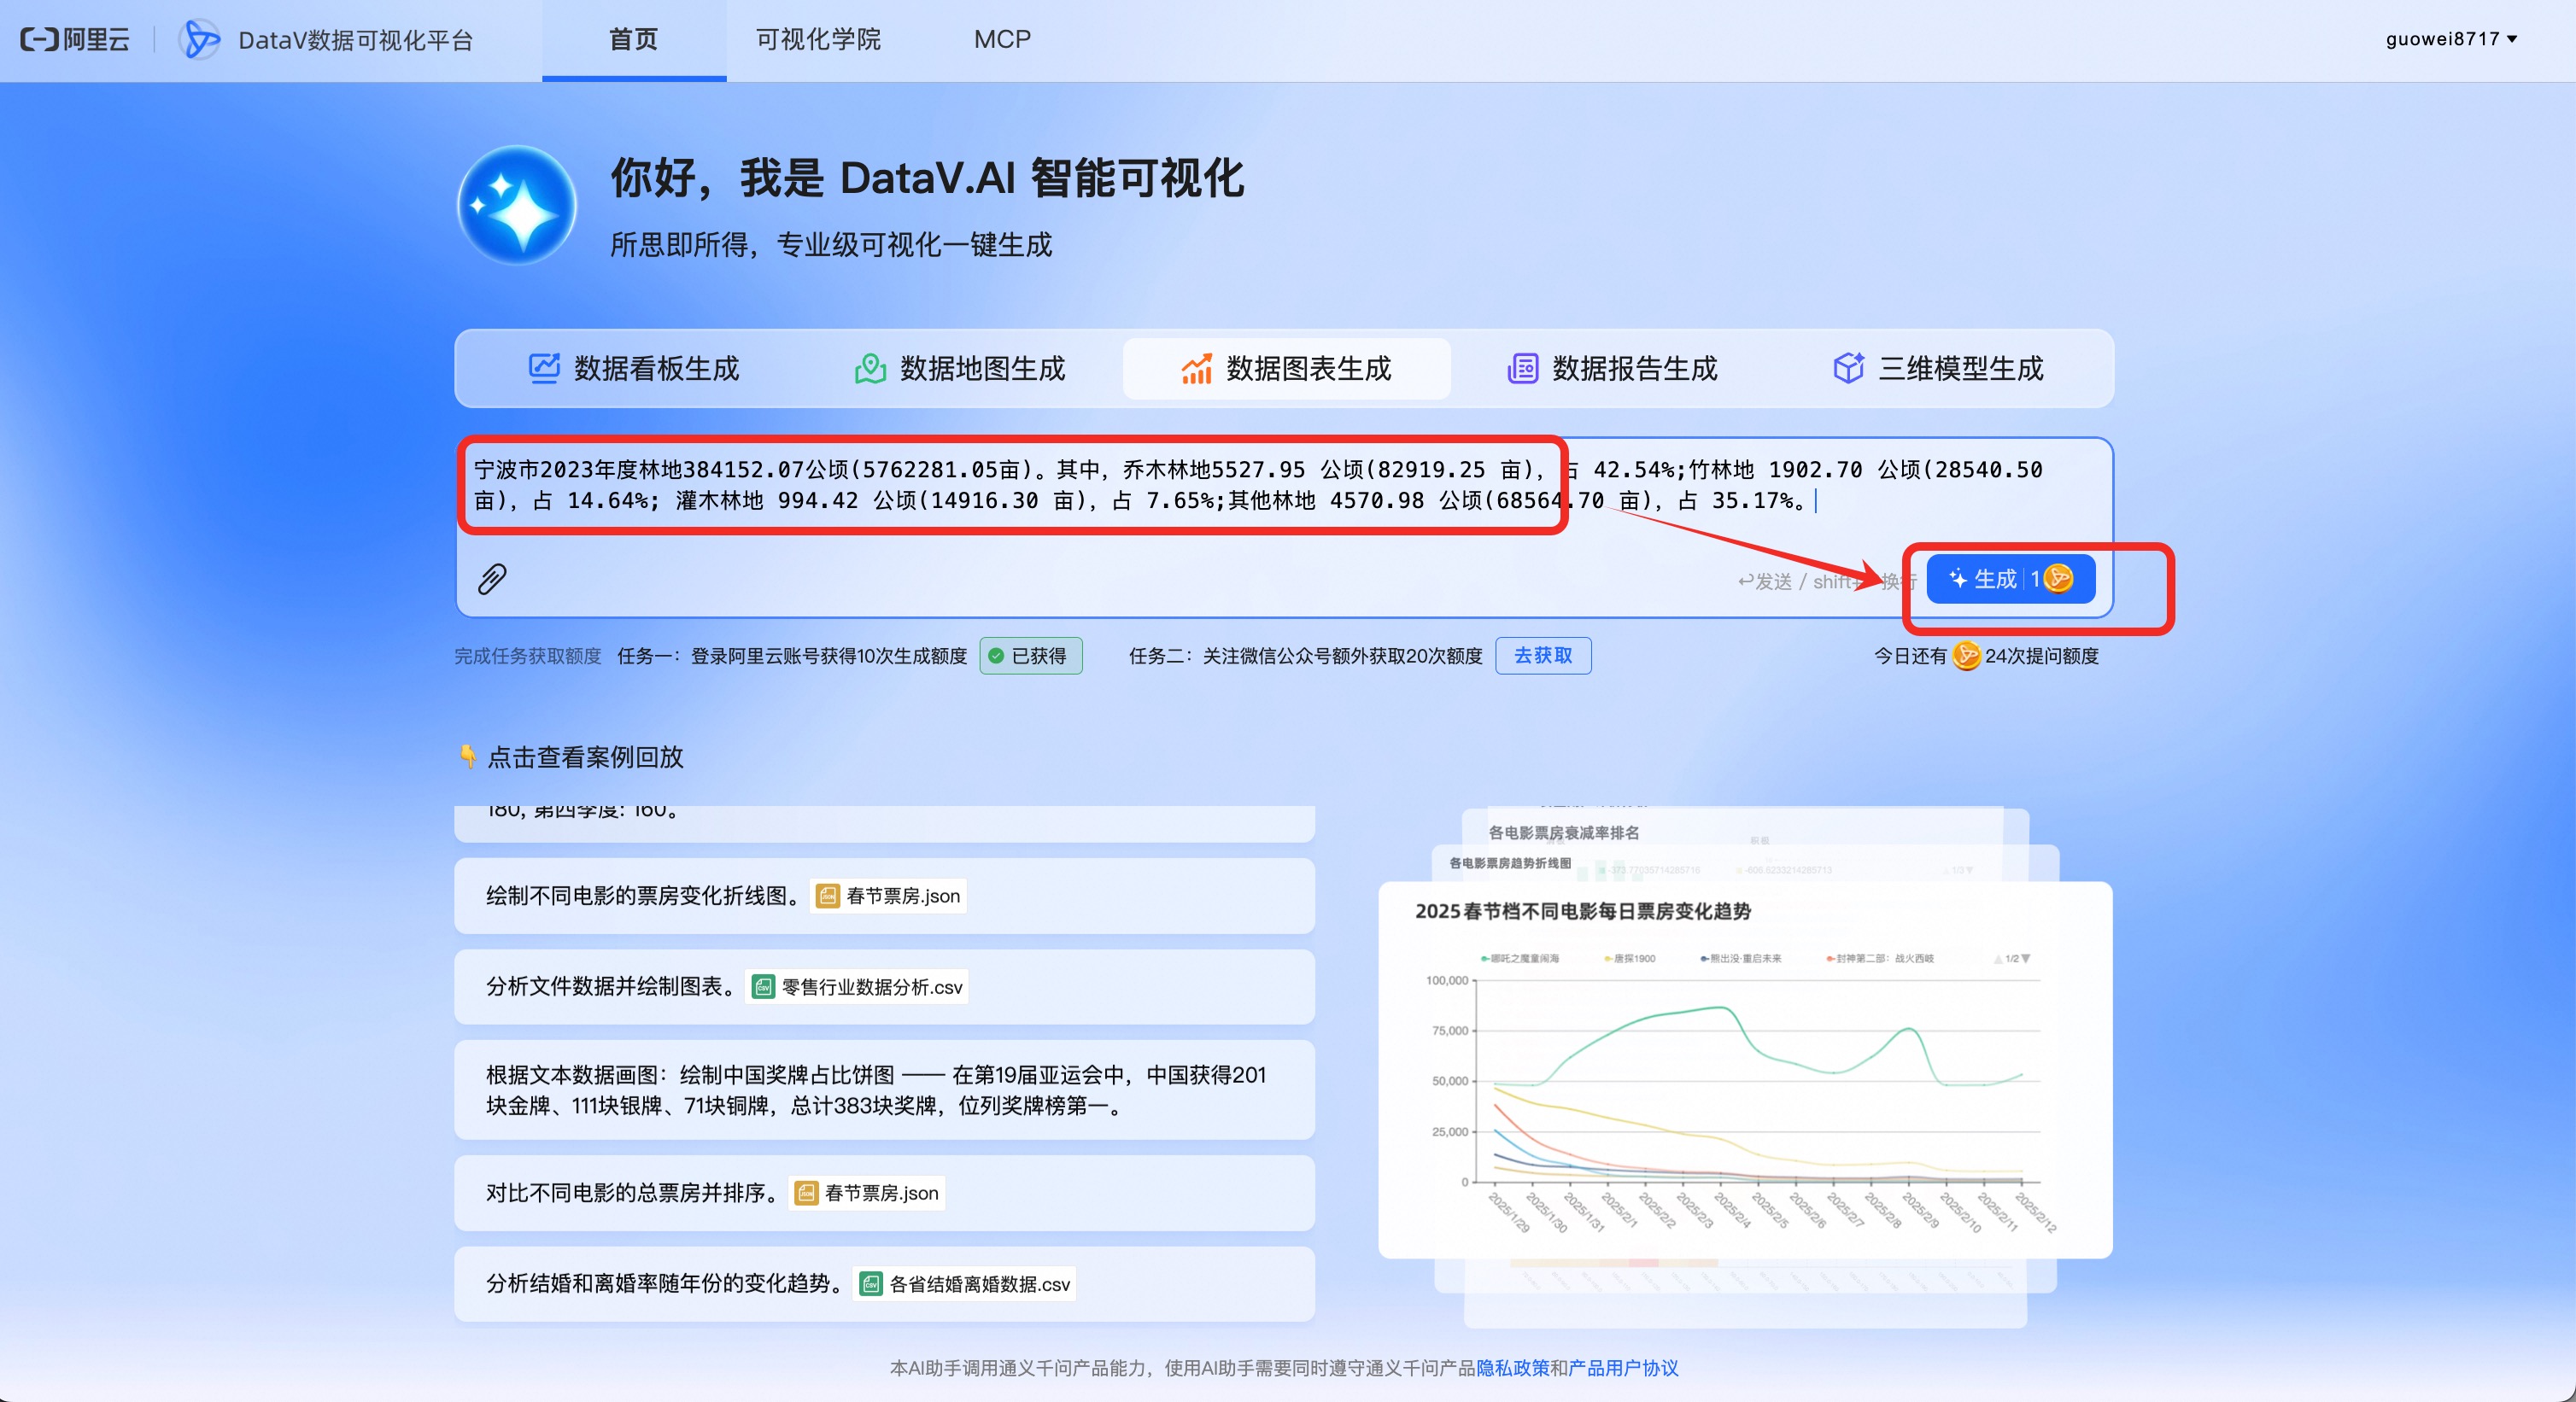Image resolution: width=2576 pixels, height=1402 pixels.
Task: Open the 分析结婚和离婚率 example
Action: point(884,1284)
